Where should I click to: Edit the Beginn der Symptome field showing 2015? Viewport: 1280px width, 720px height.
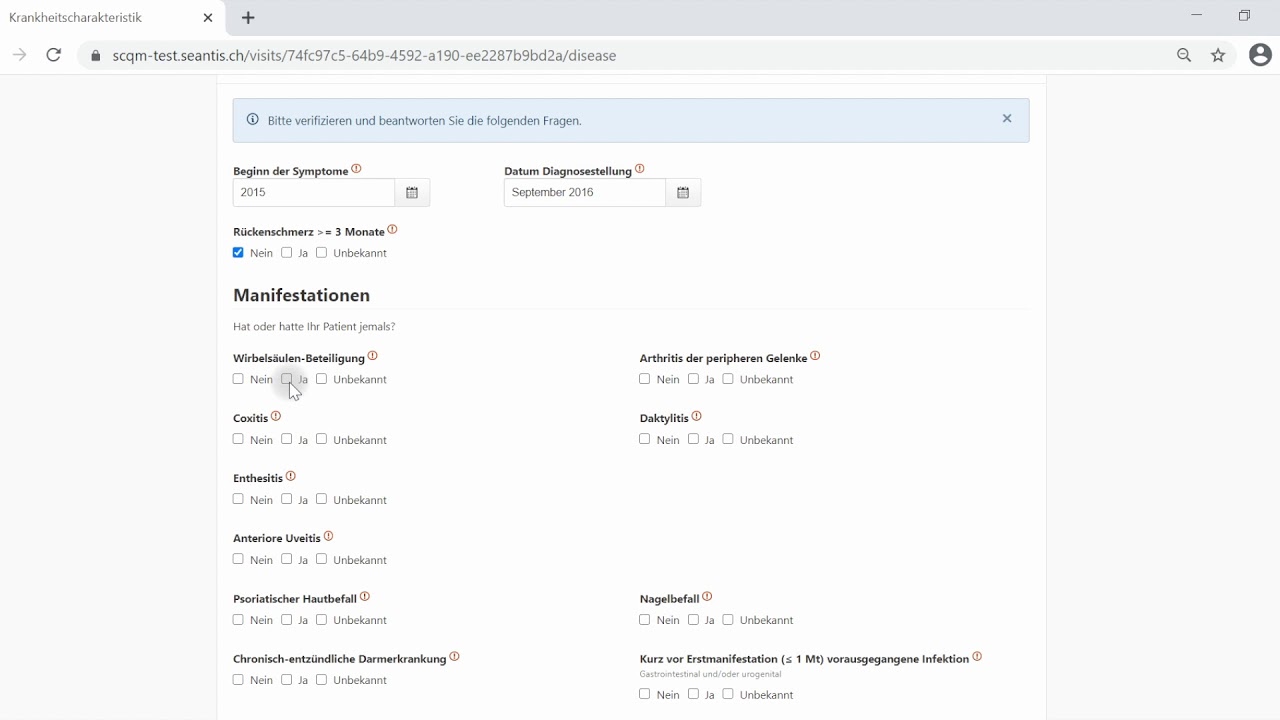coord(314,192)
